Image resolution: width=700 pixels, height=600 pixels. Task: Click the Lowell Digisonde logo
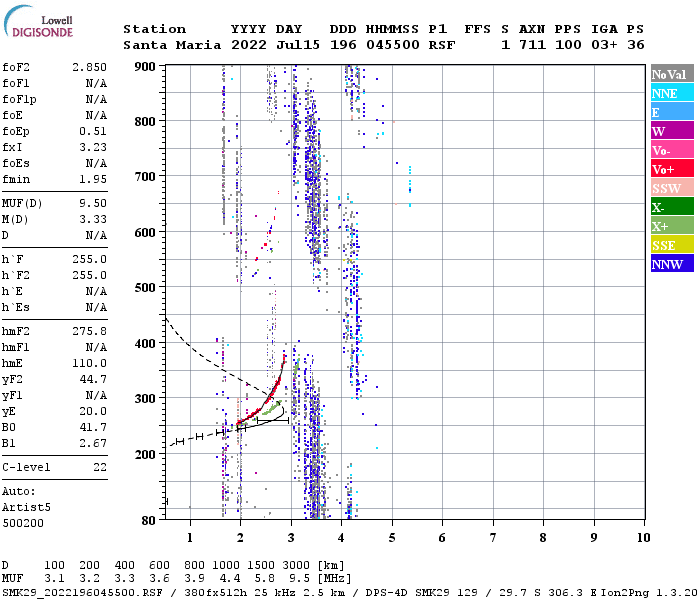click(x=38, y=22)
